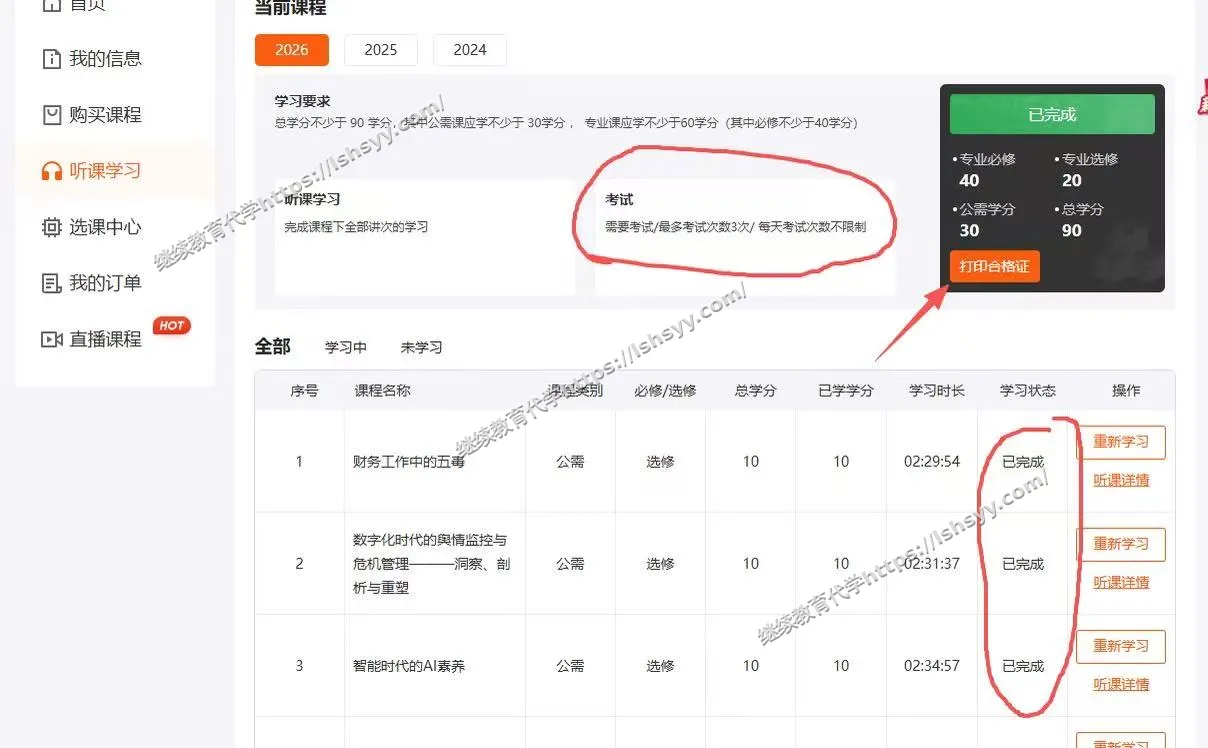Click 打印合格证 button
The height and width of the screenshot is (748, 1208).
point(995,267)
